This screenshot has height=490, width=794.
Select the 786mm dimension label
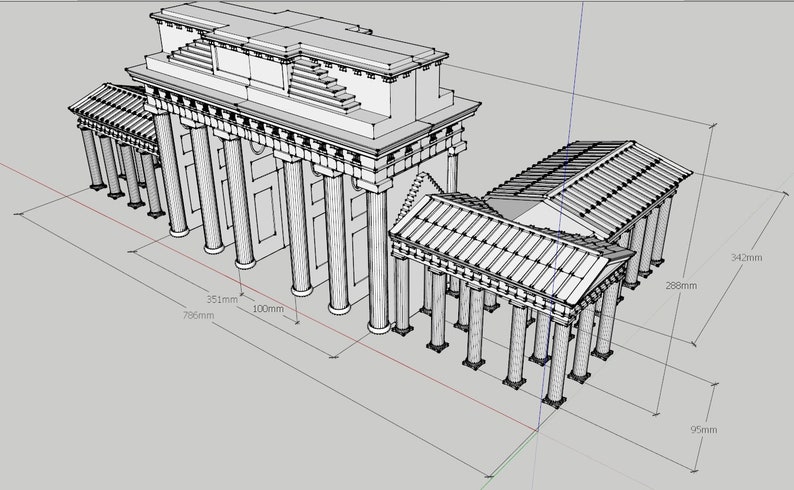tap(198, 315)
